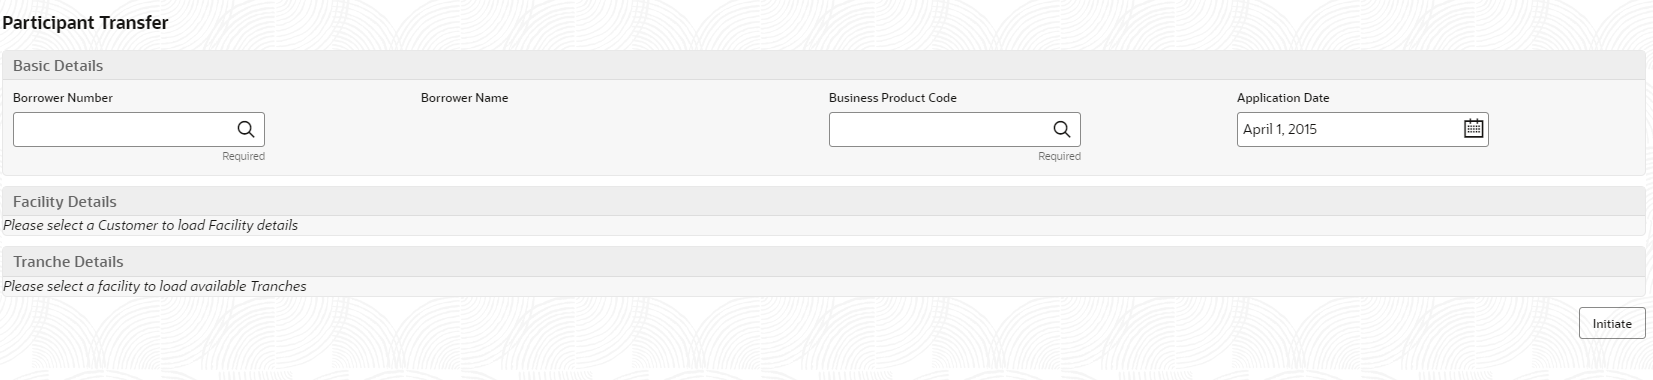Open Borrower Number search lookup icon
Screen dimensions: 1653x380
click(x=245, y=129)
